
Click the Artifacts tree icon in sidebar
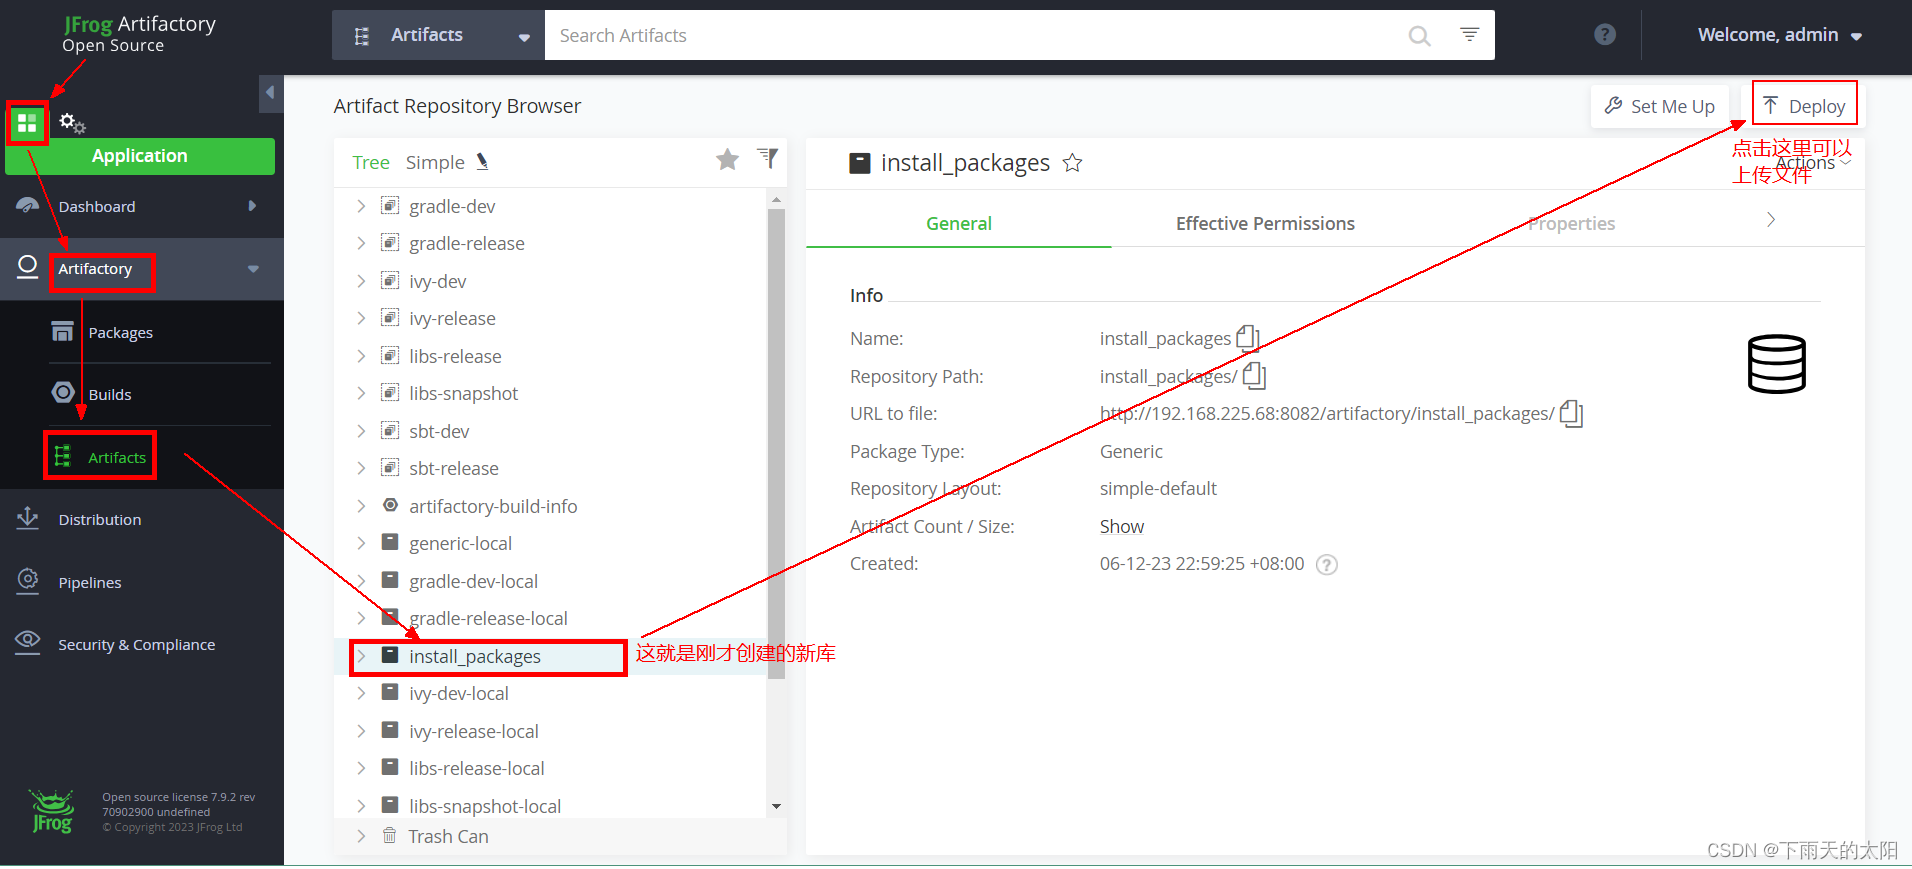(x=63, y=456)
